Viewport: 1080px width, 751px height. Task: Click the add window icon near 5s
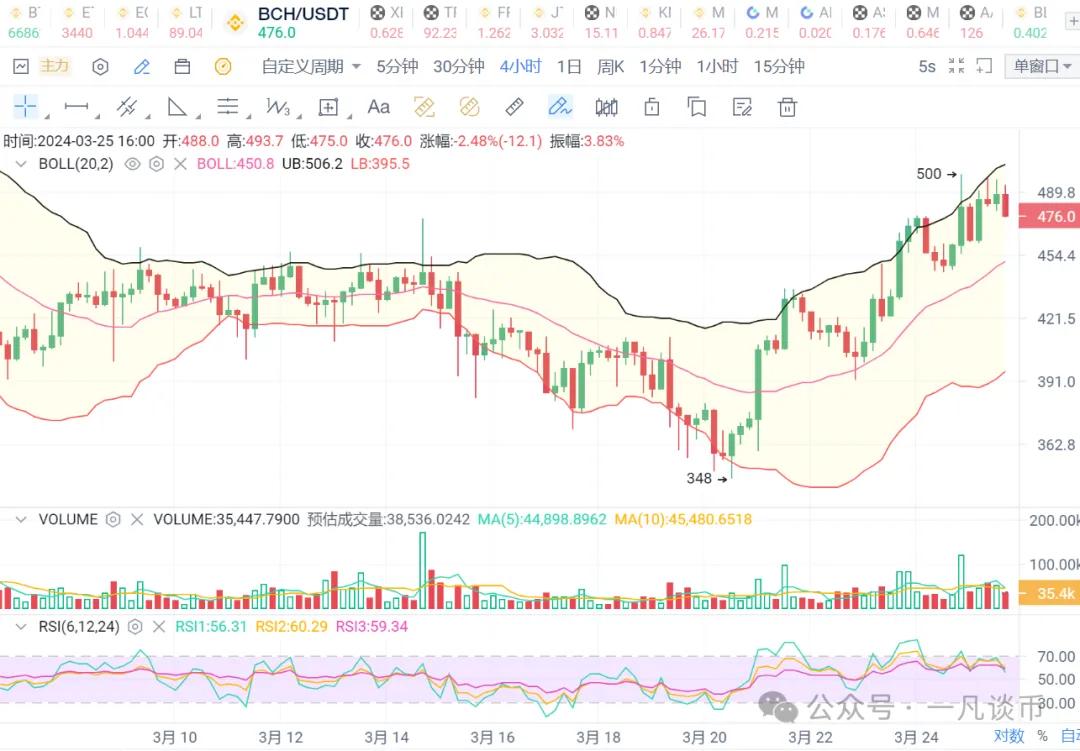point(984,66)
